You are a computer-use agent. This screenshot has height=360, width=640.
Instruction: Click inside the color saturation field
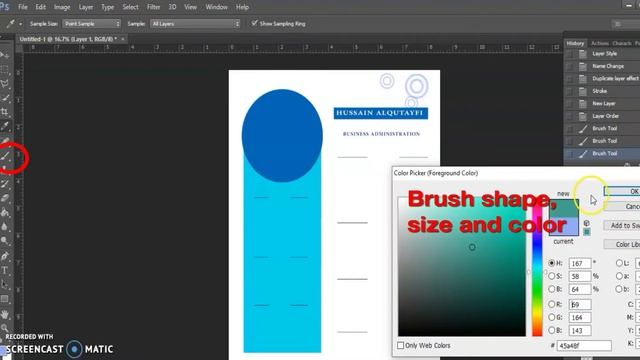pos(462,267)
